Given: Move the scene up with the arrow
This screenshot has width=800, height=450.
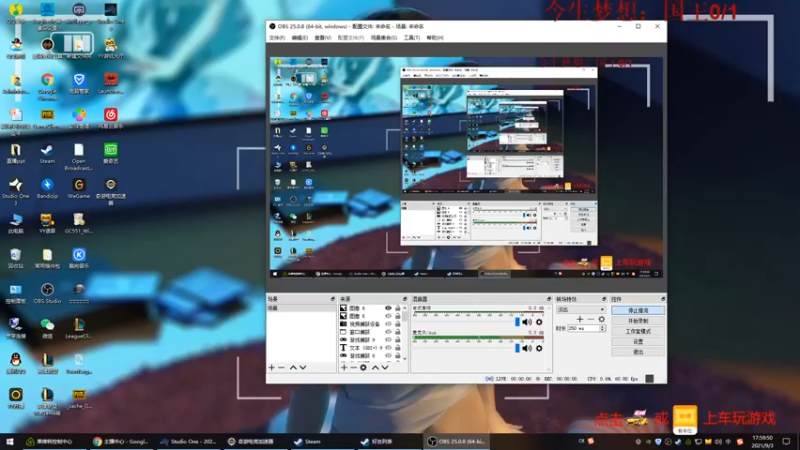Looking at the screenshot, I should [293, 367].
